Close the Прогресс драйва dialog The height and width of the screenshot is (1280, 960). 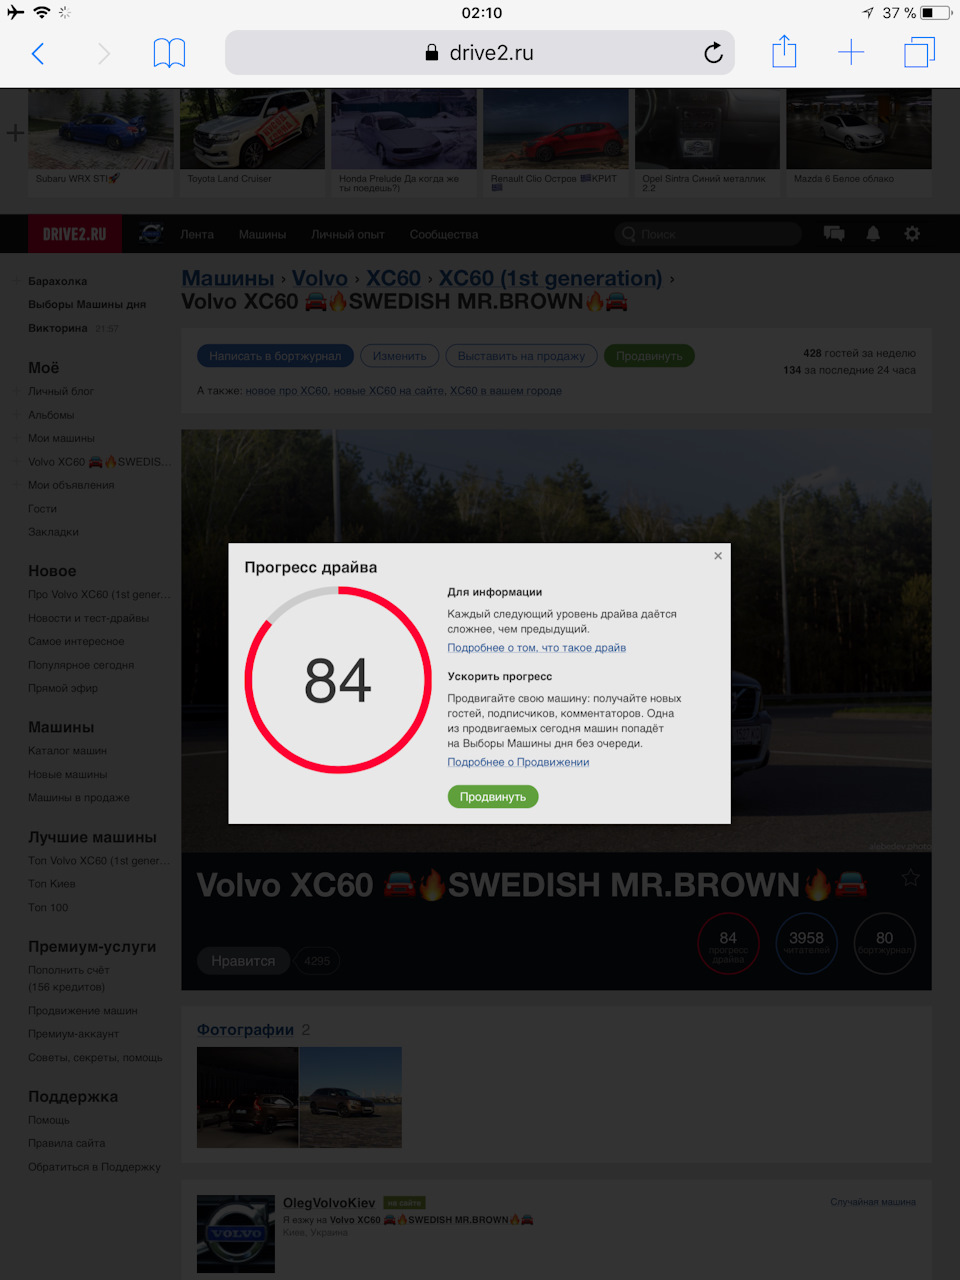pos(718,556)
